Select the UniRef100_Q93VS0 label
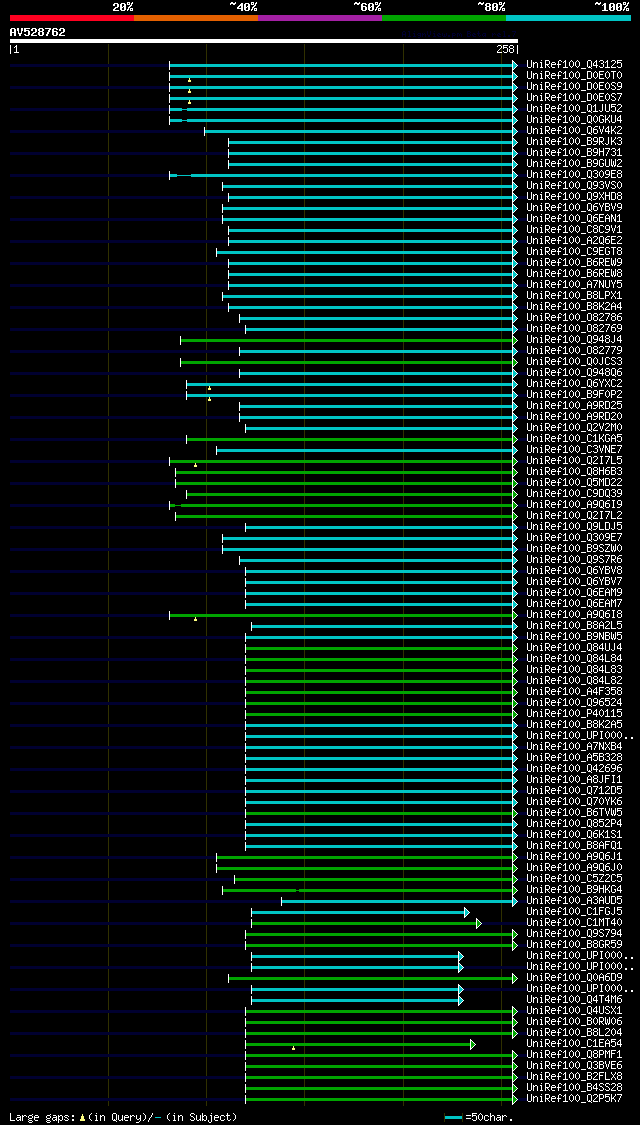This screenshot has height=1125, width=640. coord(574,186)
